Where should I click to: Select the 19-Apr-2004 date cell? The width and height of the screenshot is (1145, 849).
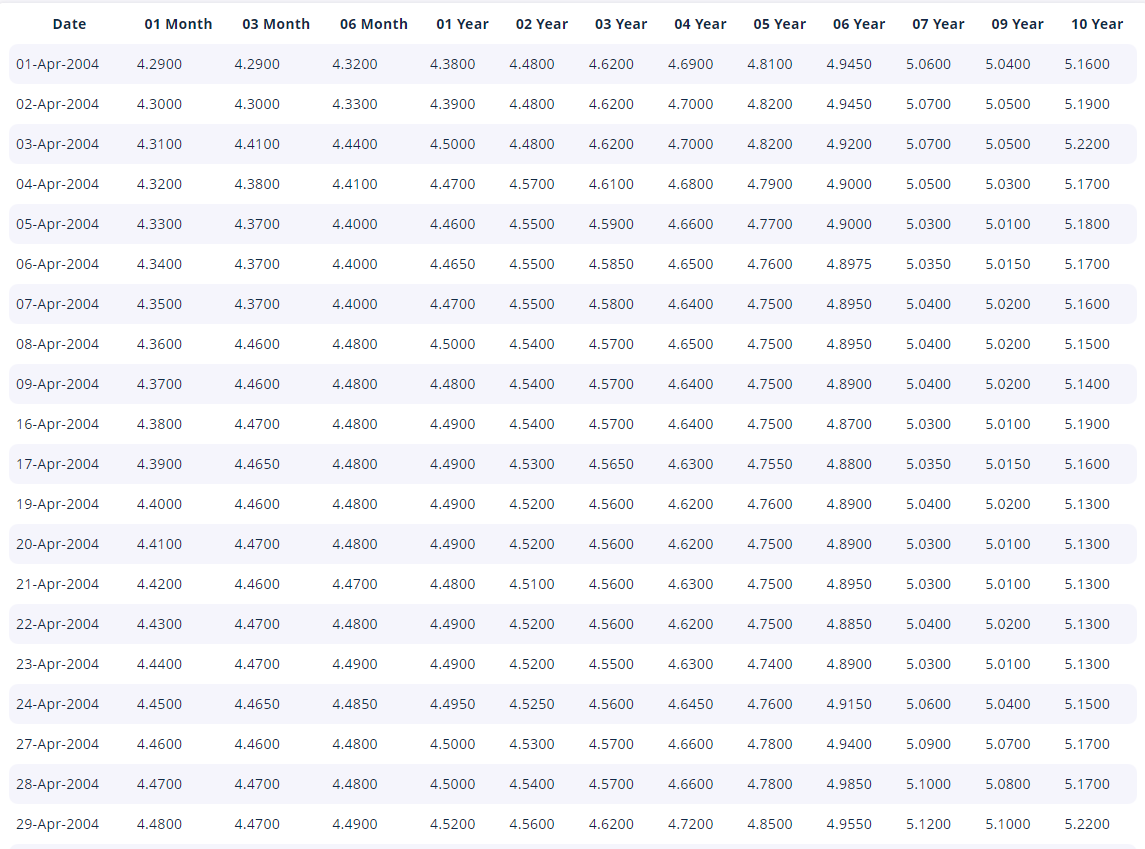click(x=58, y=504)
